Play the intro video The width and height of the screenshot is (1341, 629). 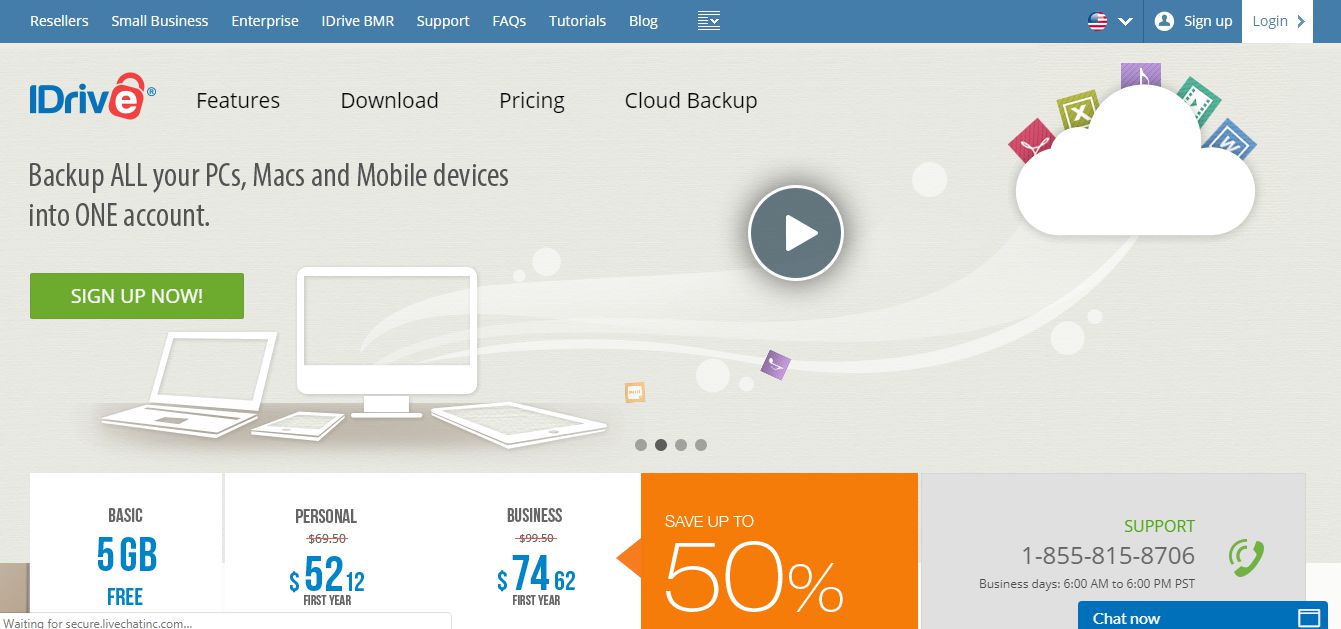click(x=796, y=233)
